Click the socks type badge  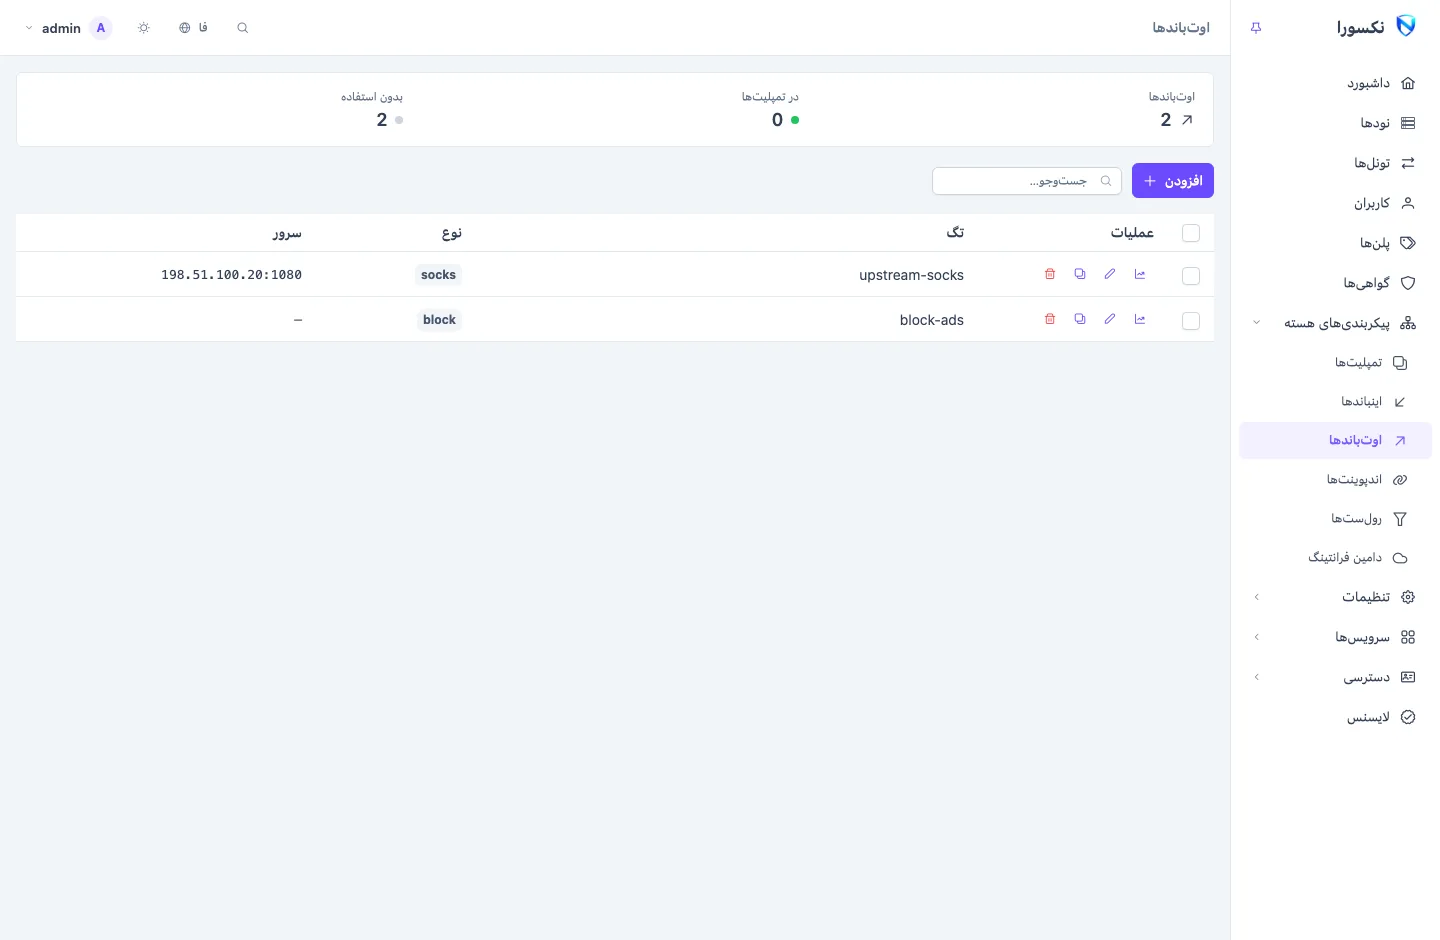pos(438,275)
